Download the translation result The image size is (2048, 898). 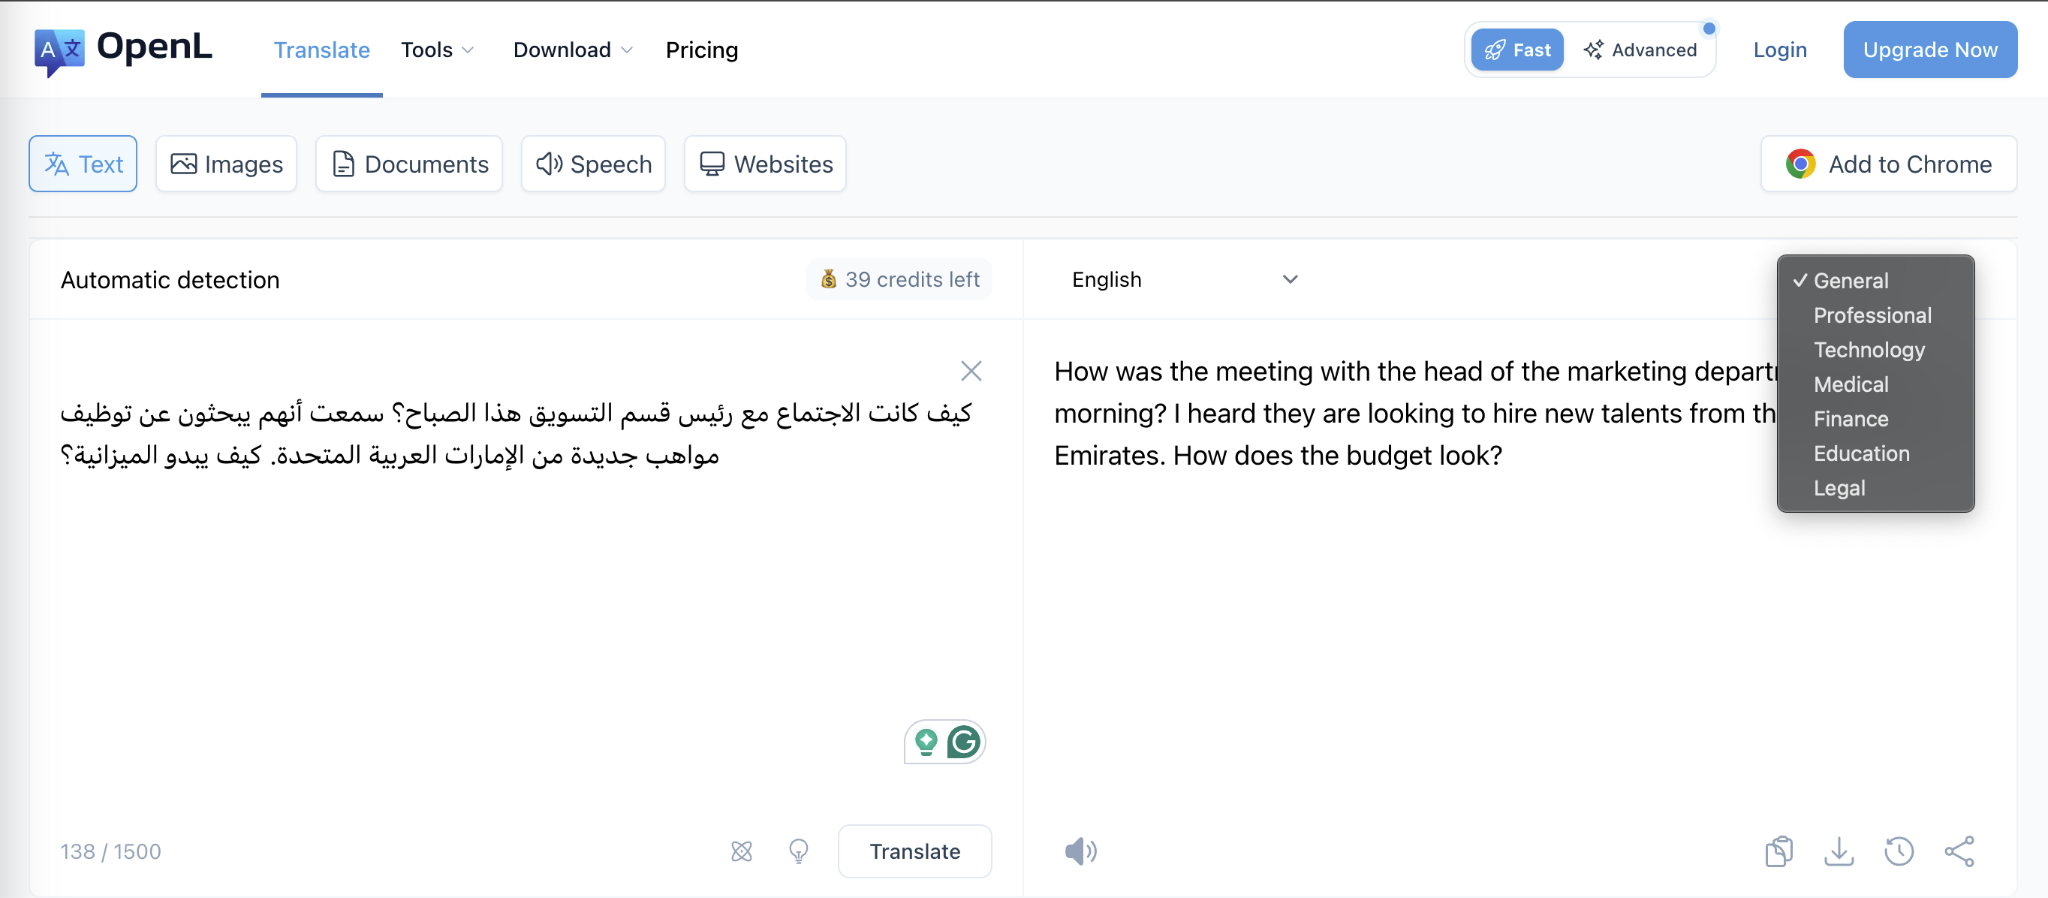coord(1839,851)
